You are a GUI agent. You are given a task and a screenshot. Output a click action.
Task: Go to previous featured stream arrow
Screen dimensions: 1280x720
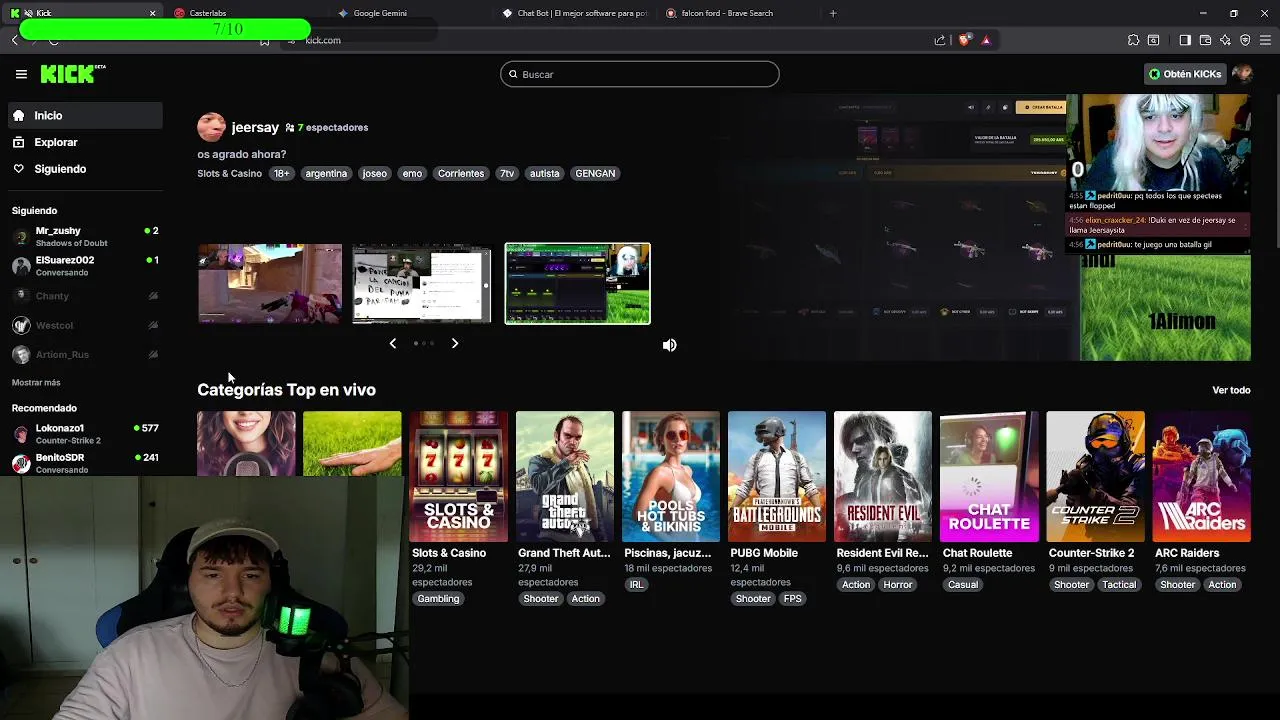point(393,343)
